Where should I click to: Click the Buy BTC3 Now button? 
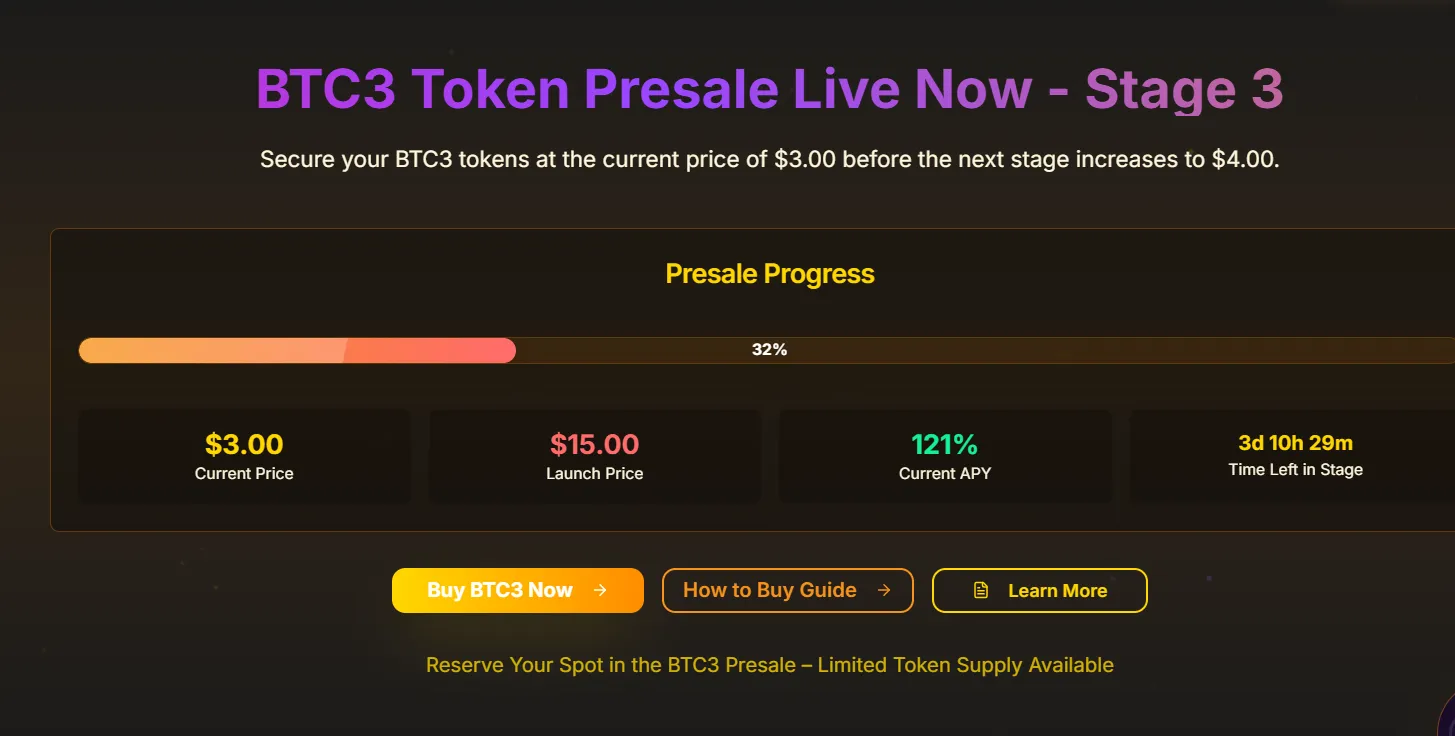[x=517, y=590]
